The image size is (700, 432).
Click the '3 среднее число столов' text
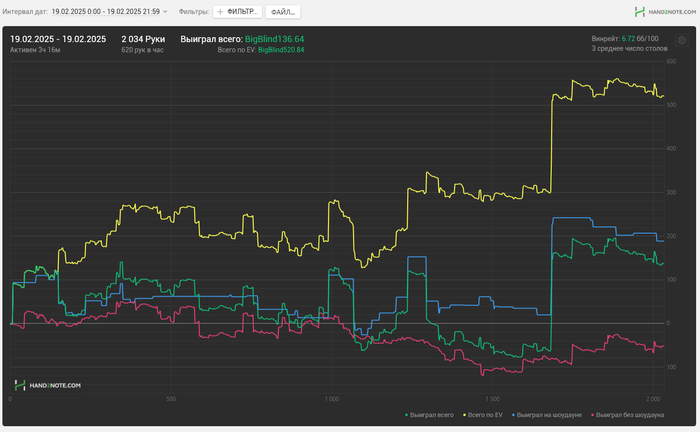pyautogui.click(x=629, y=49)
